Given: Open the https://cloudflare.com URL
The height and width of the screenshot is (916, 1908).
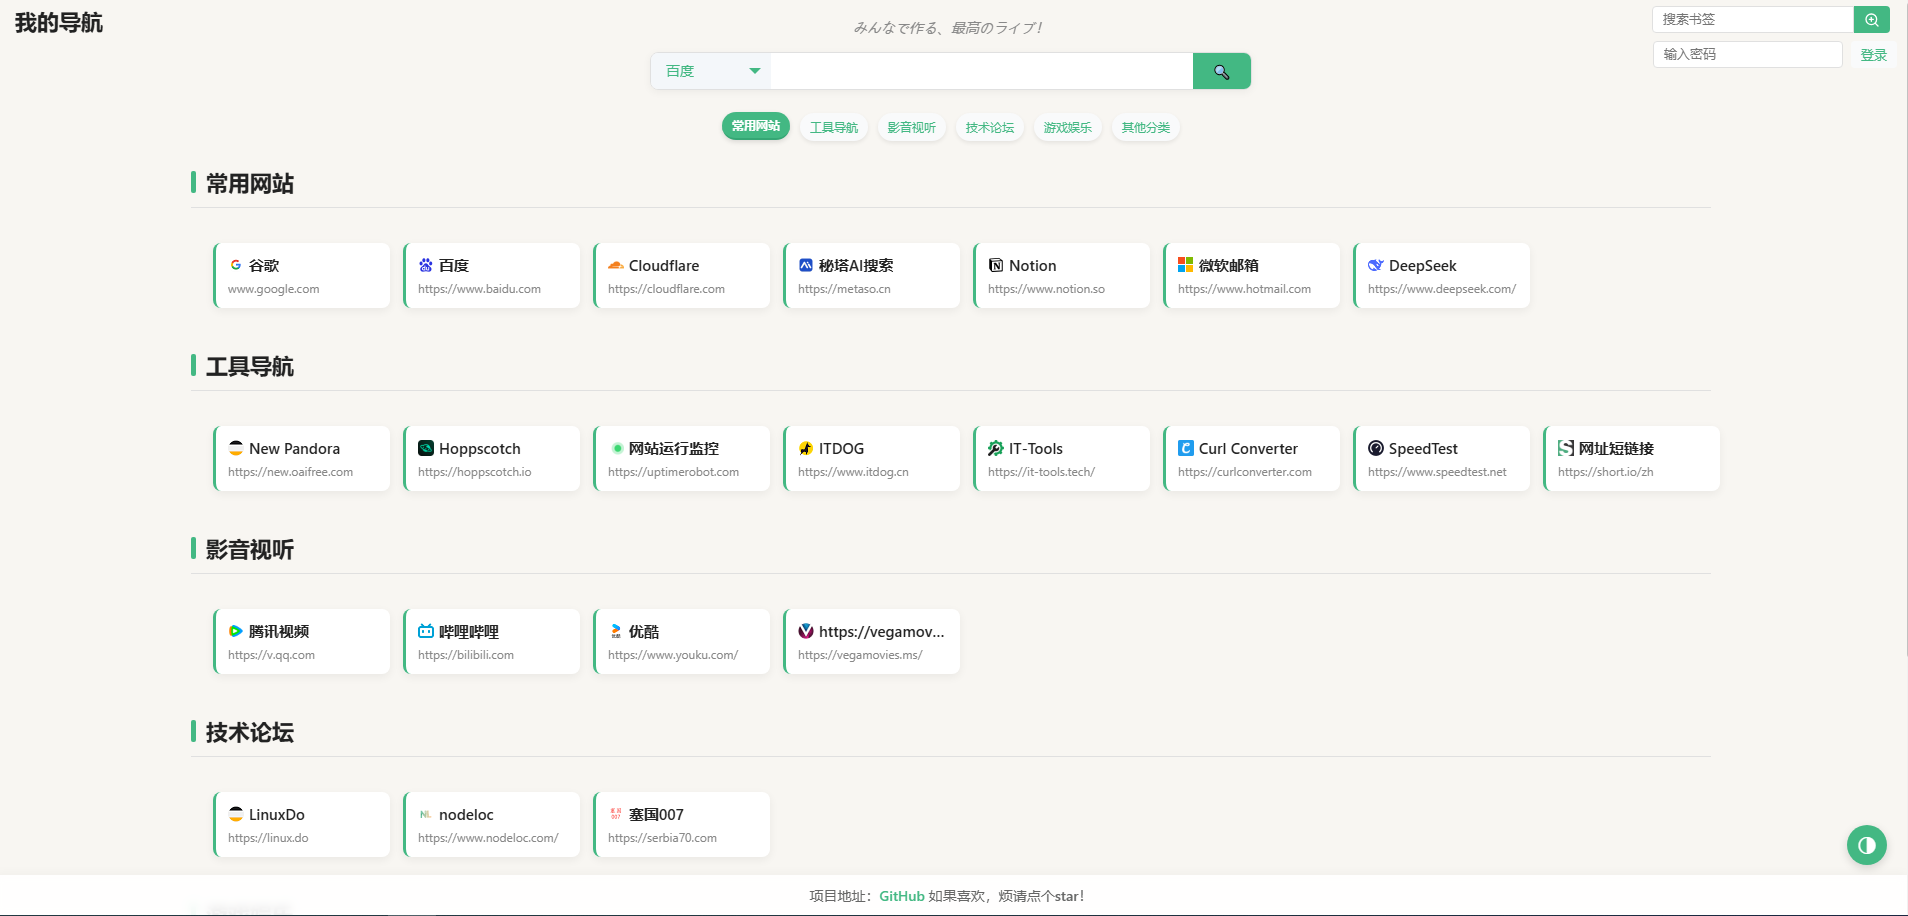Looking at the screenshot, I should (x=666, y=289).
